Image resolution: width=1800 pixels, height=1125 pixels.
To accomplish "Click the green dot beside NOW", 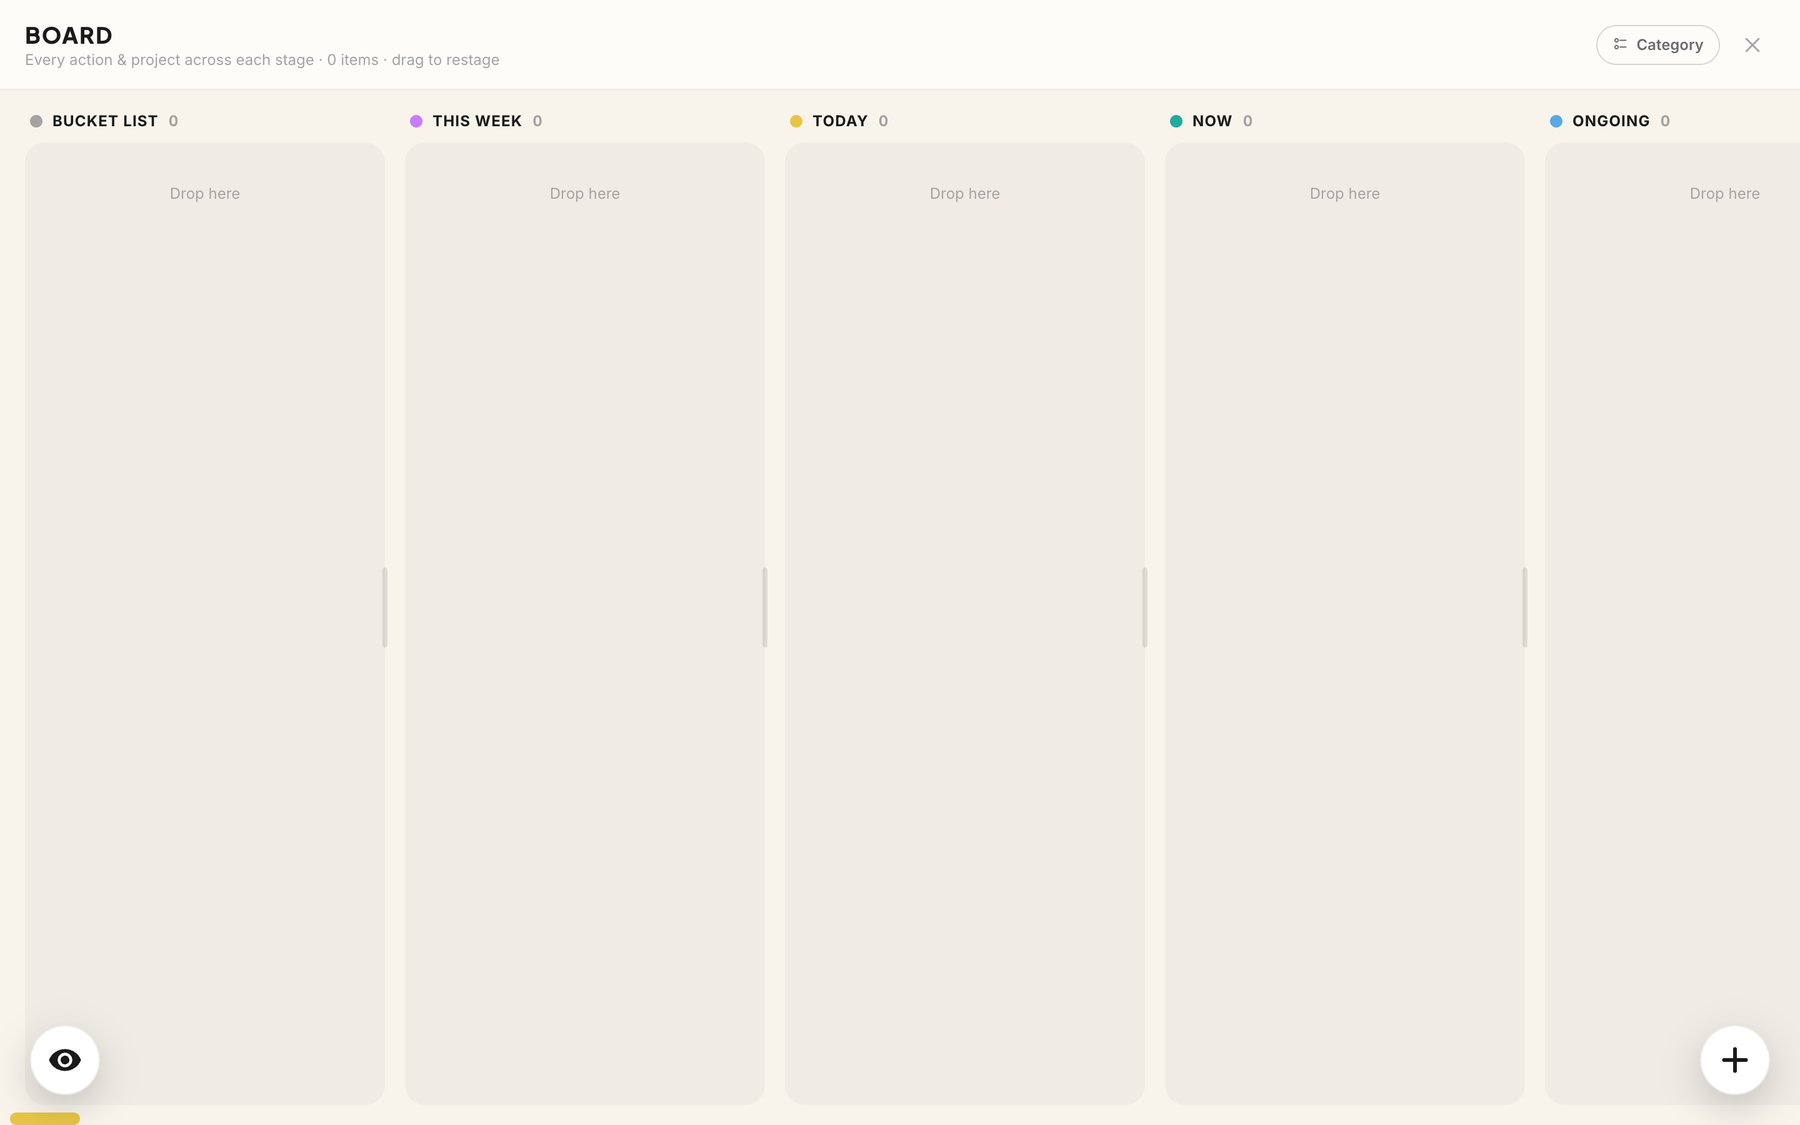I will coord(1176,121).
